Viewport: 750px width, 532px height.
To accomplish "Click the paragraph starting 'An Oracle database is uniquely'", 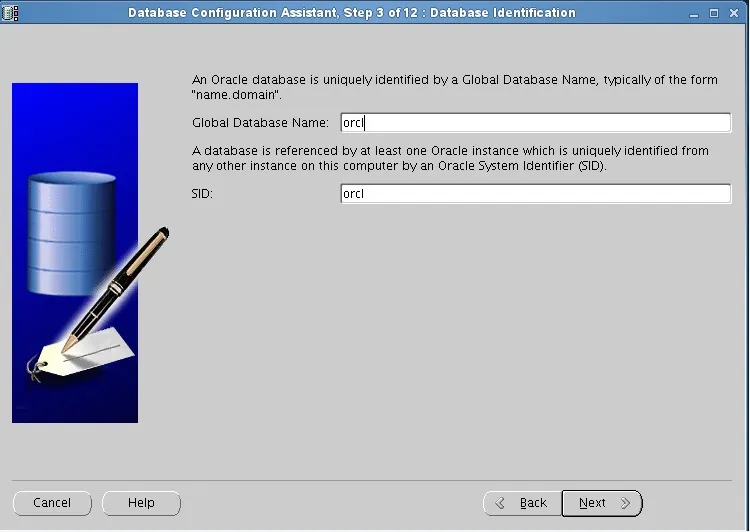I will click(454, 87).
